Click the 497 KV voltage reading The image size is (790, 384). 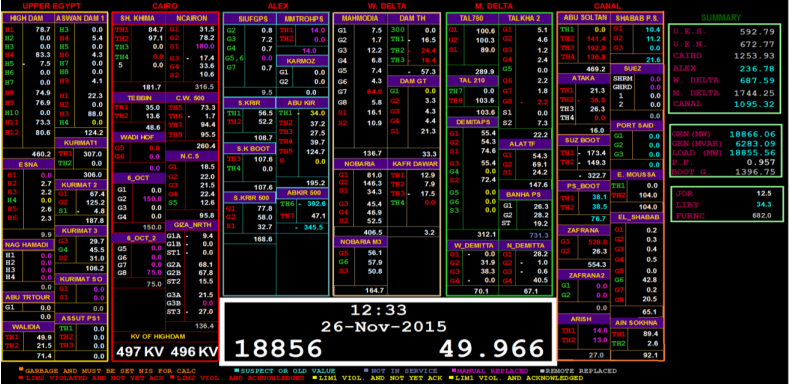(x=140, y=351)
